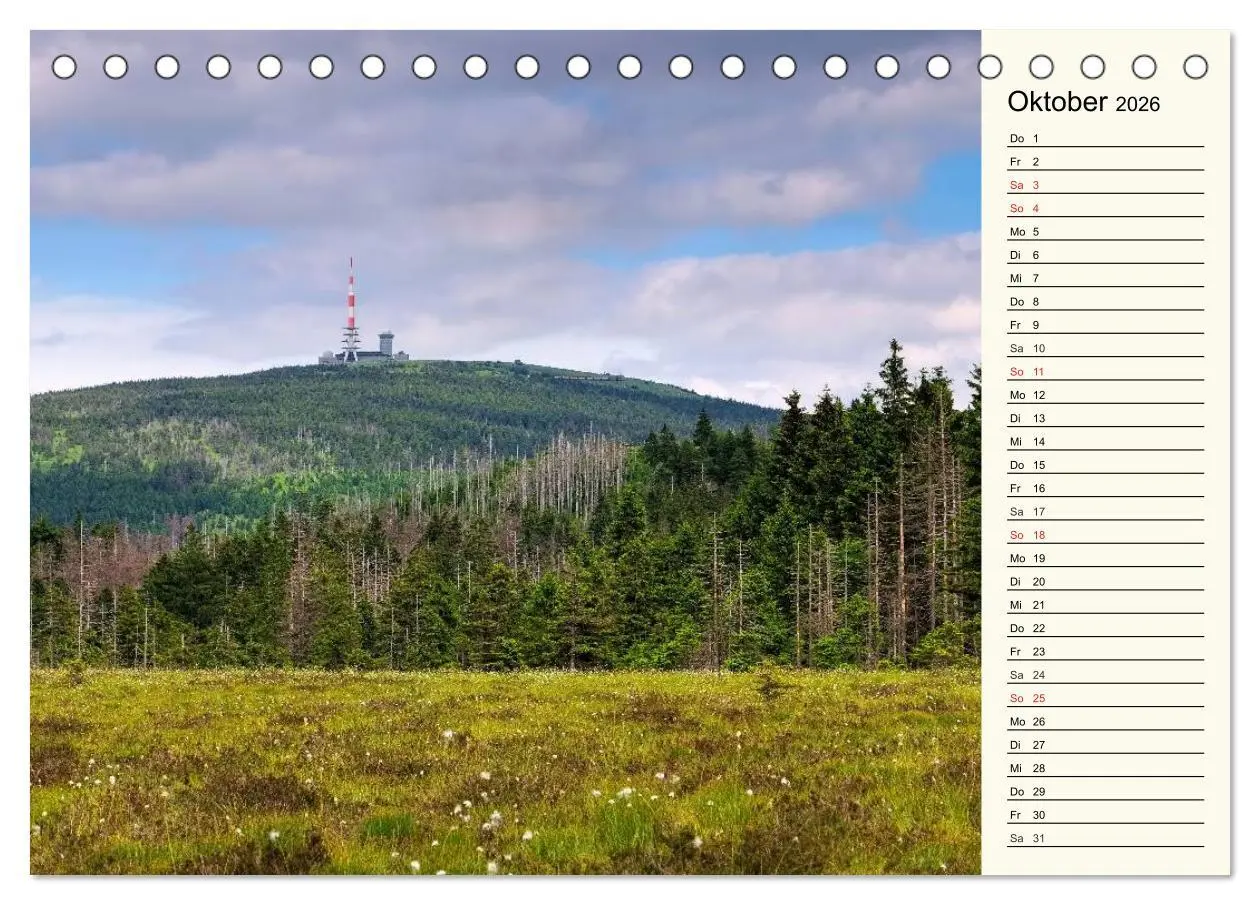The height and width of the screenshot is (905, 1260).
Task: Select the calendar row 'Mi 14'
Action: pyautogui.click(x=1105, y=441)
